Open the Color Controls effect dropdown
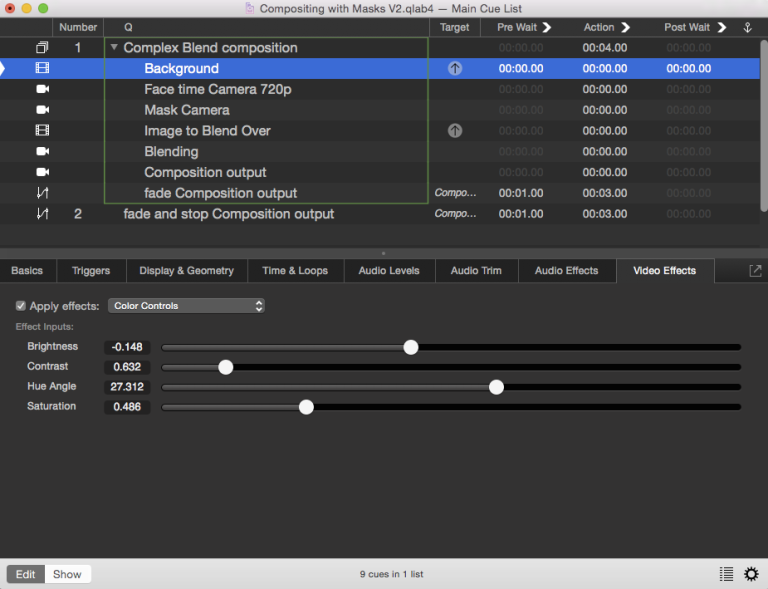This screenshot has width=768, height=589. 187,306
